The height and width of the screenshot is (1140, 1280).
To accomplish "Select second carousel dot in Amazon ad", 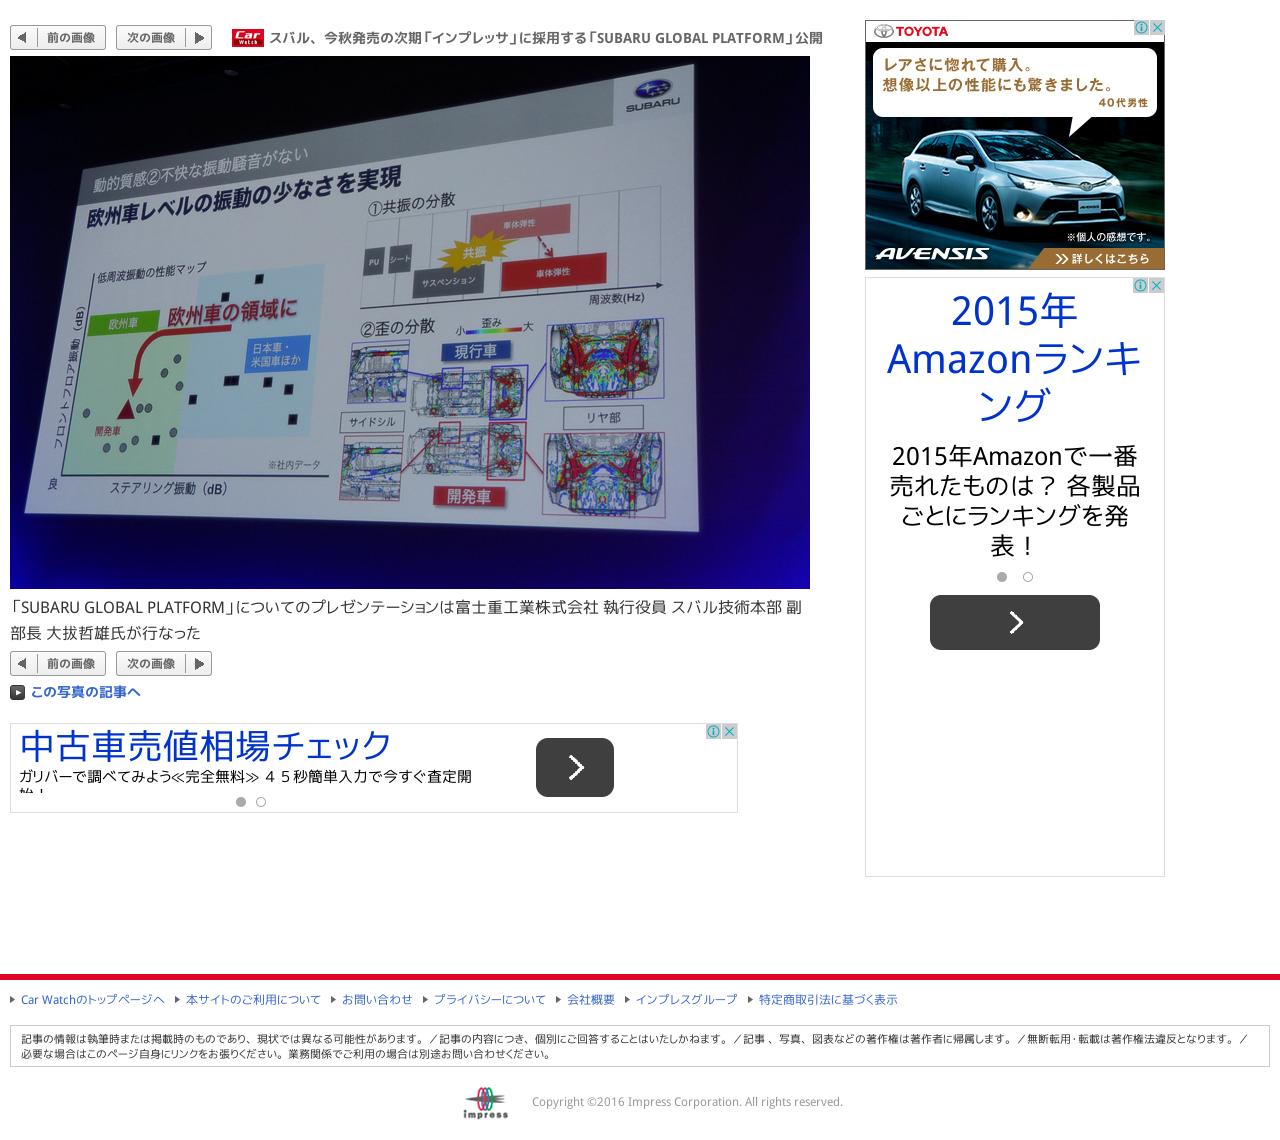I will [x=1028, y=577].
